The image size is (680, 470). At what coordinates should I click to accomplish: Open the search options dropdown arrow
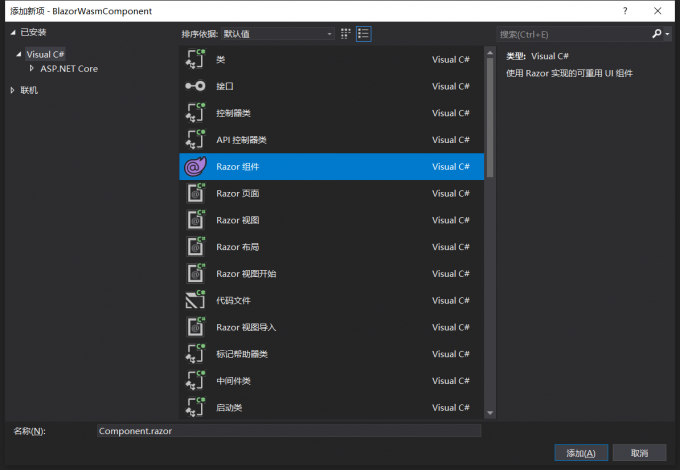click(x=667, y=34)
